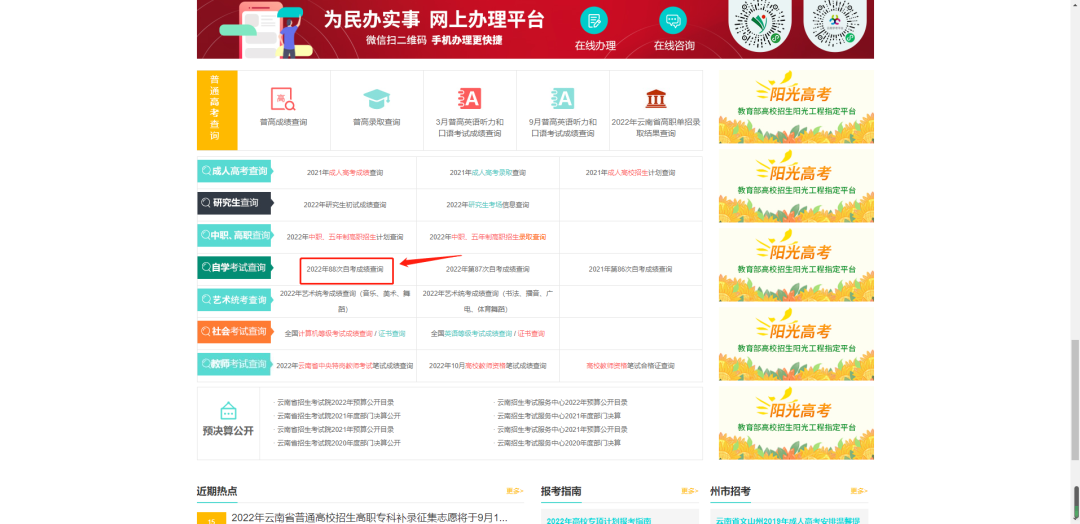This screenshot has width=1080, height=524.
Task: Open 云南省招生考试院2021年度部门决算公开
Action: pyautogui.click(x=339, y=416)
